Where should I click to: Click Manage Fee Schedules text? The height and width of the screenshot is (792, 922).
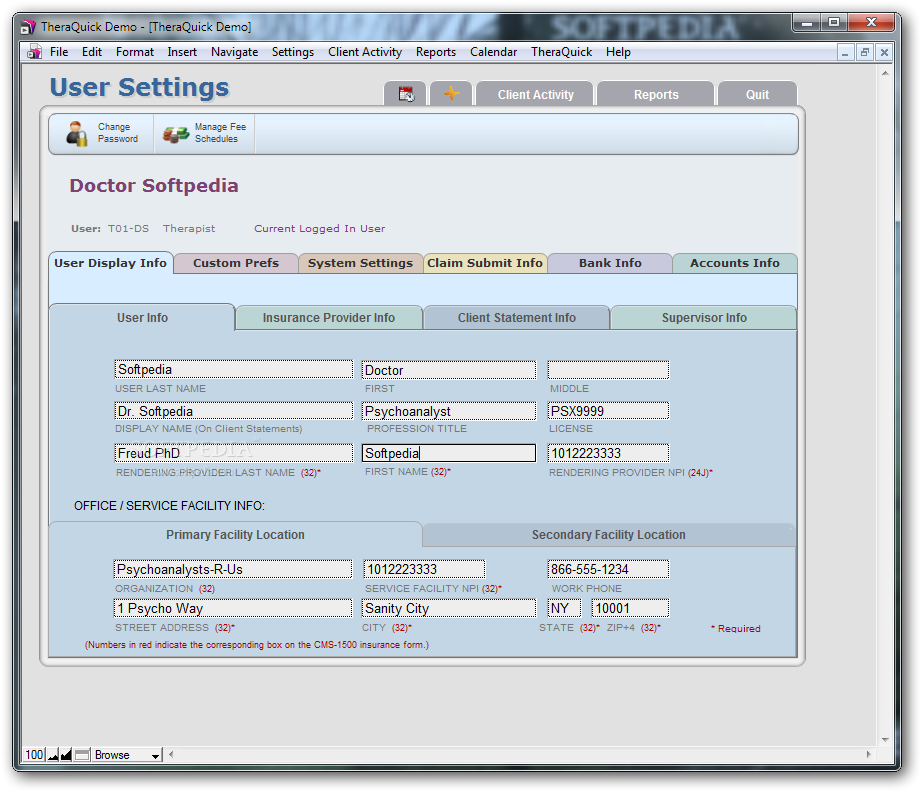click(220, 133)
